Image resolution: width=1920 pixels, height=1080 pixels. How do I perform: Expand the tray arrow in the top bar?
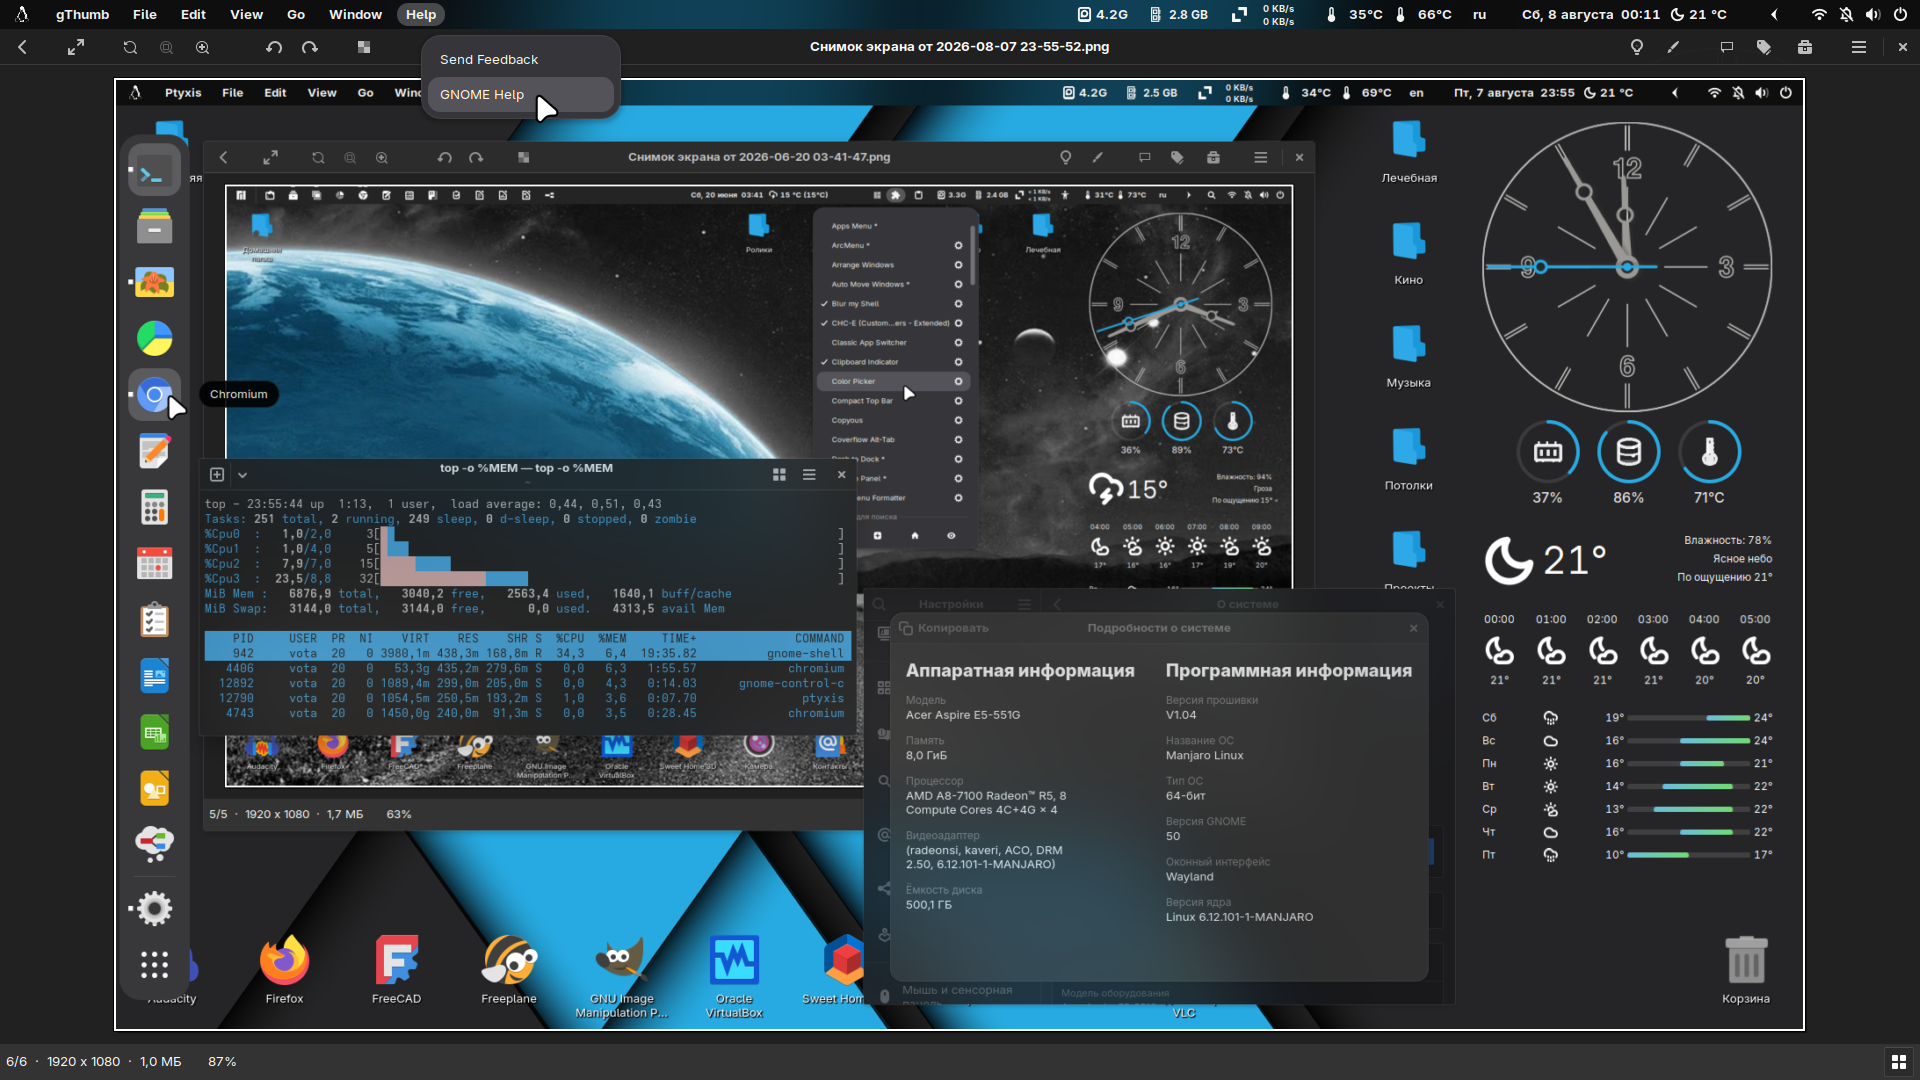point(1774,15)
